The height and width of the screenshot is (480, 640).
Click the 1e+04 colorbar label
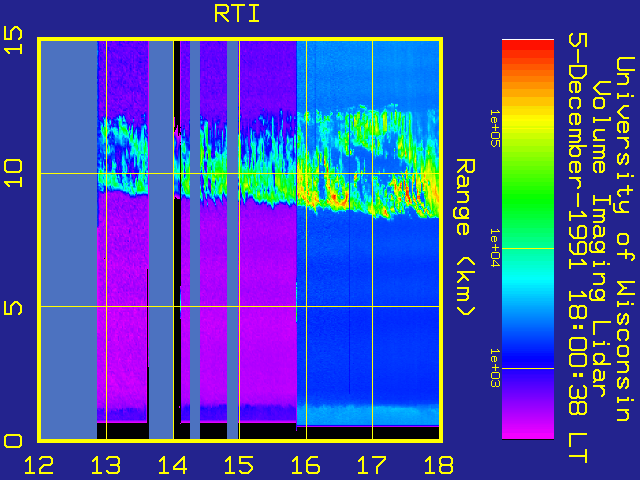tap(495, 248)
